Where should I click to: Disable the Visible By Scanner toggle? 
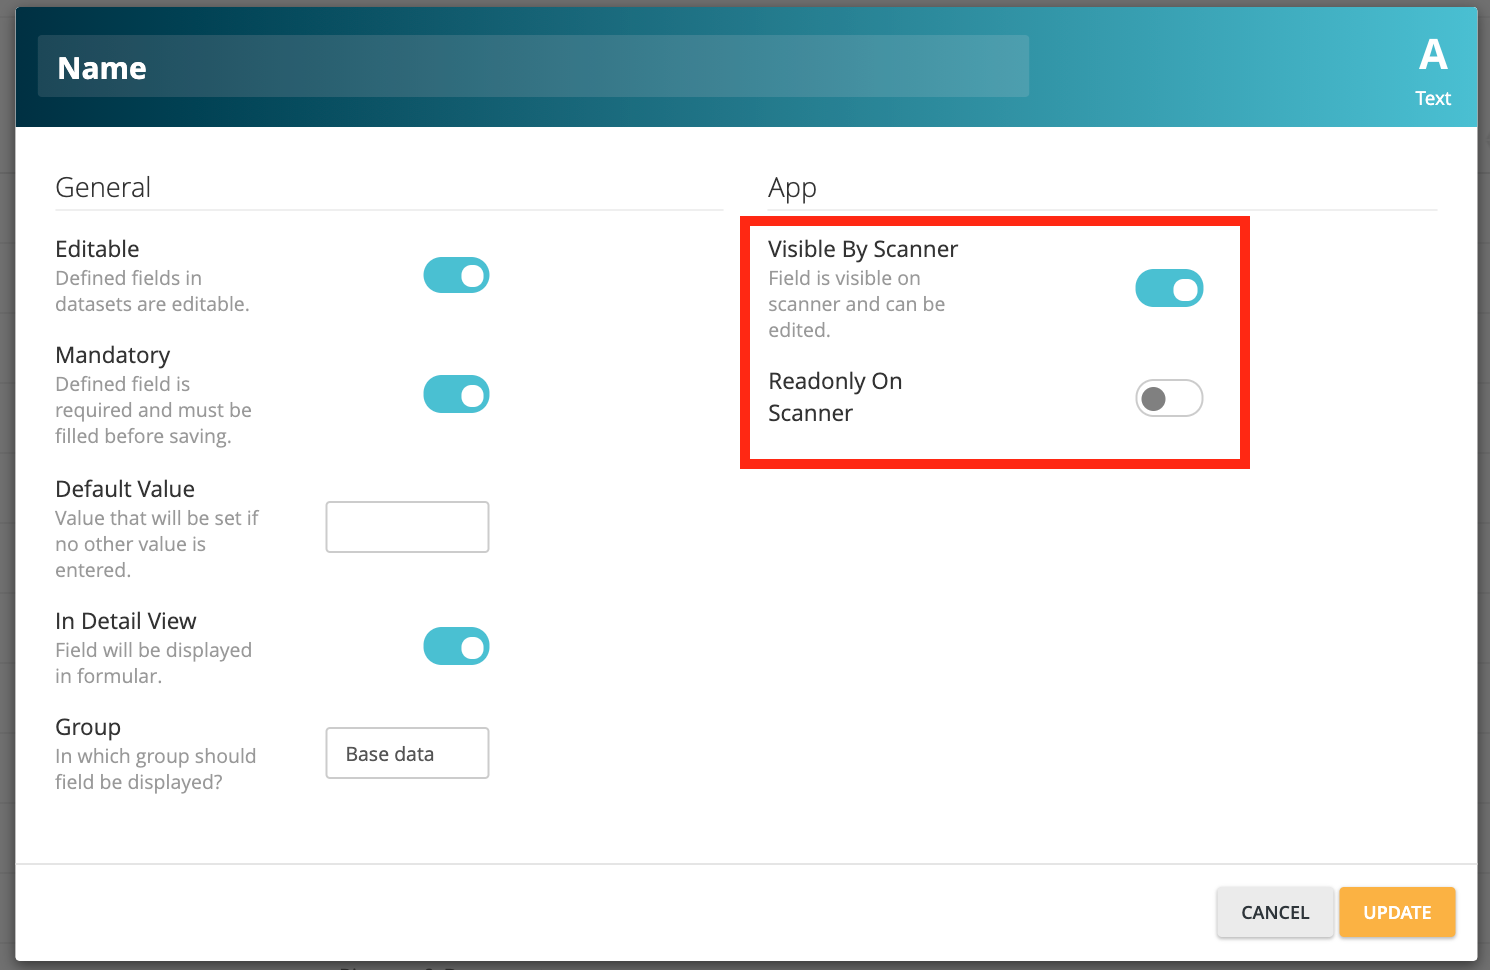click(x=1169, y=289)
